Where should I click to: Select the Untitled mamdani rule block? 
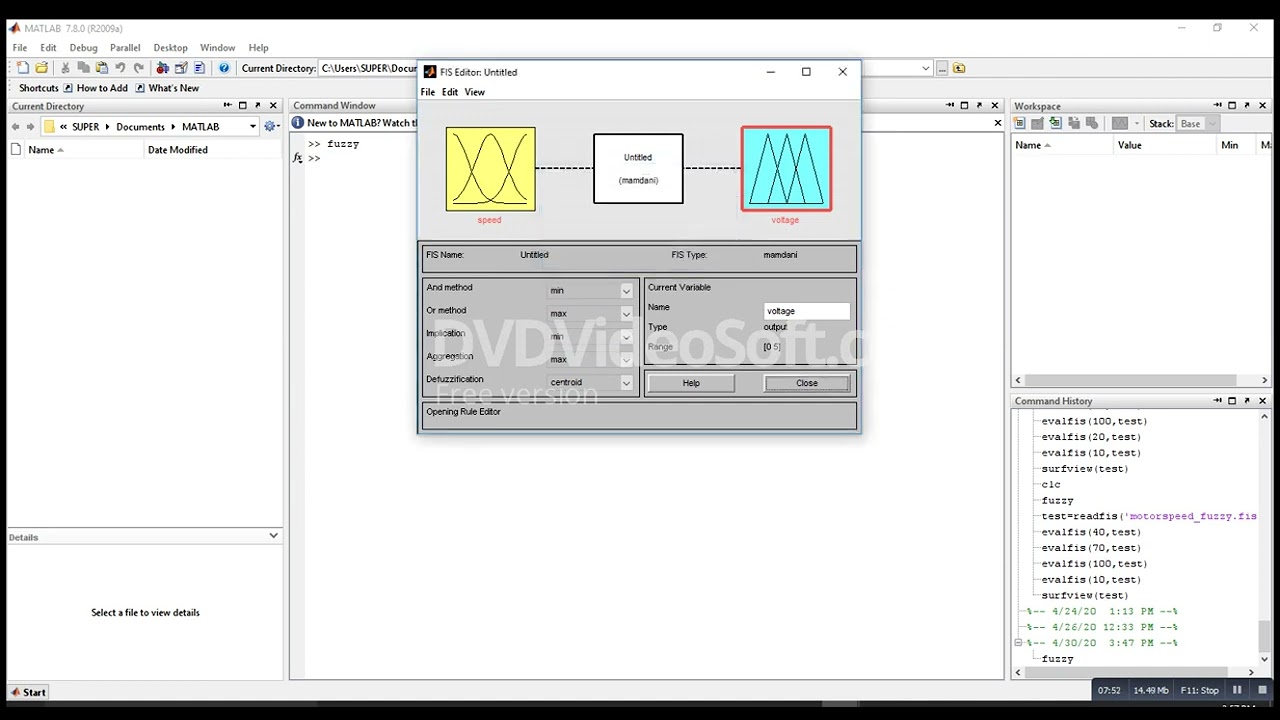click(x=638, y=169)
